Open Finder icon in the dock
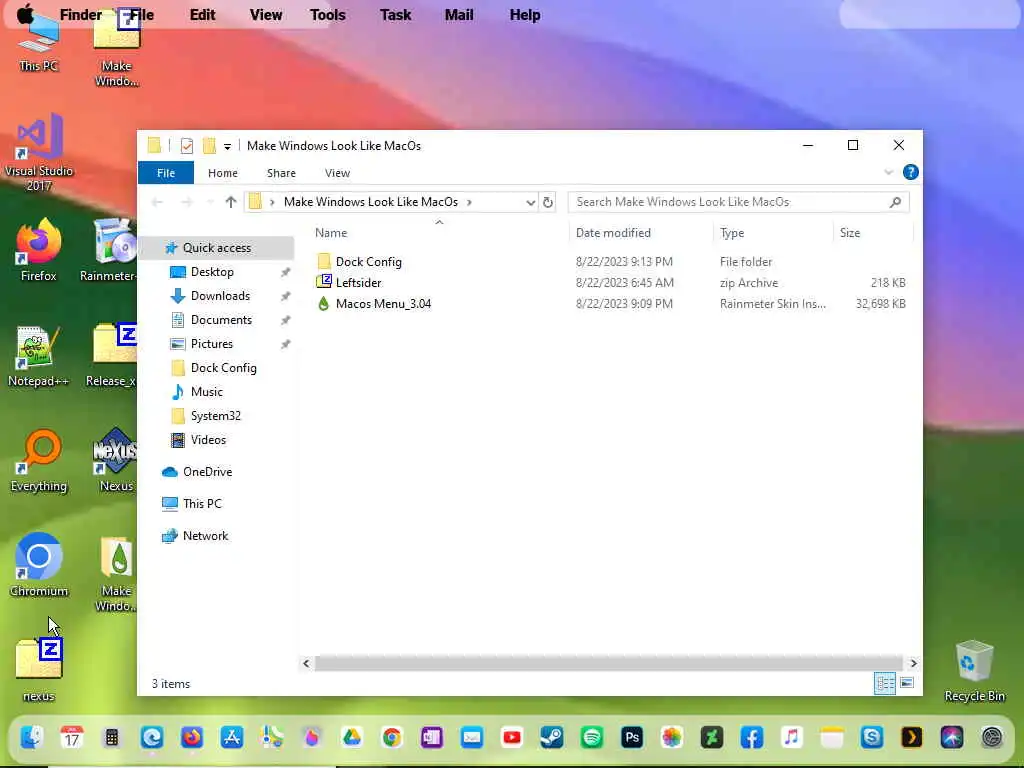 31,737
